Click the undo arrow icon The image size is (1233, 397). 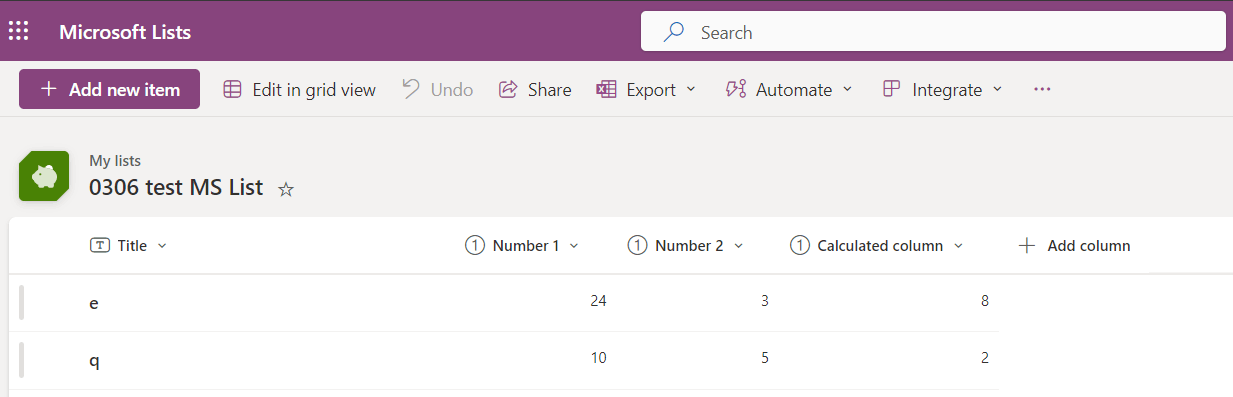pos(411,89)
